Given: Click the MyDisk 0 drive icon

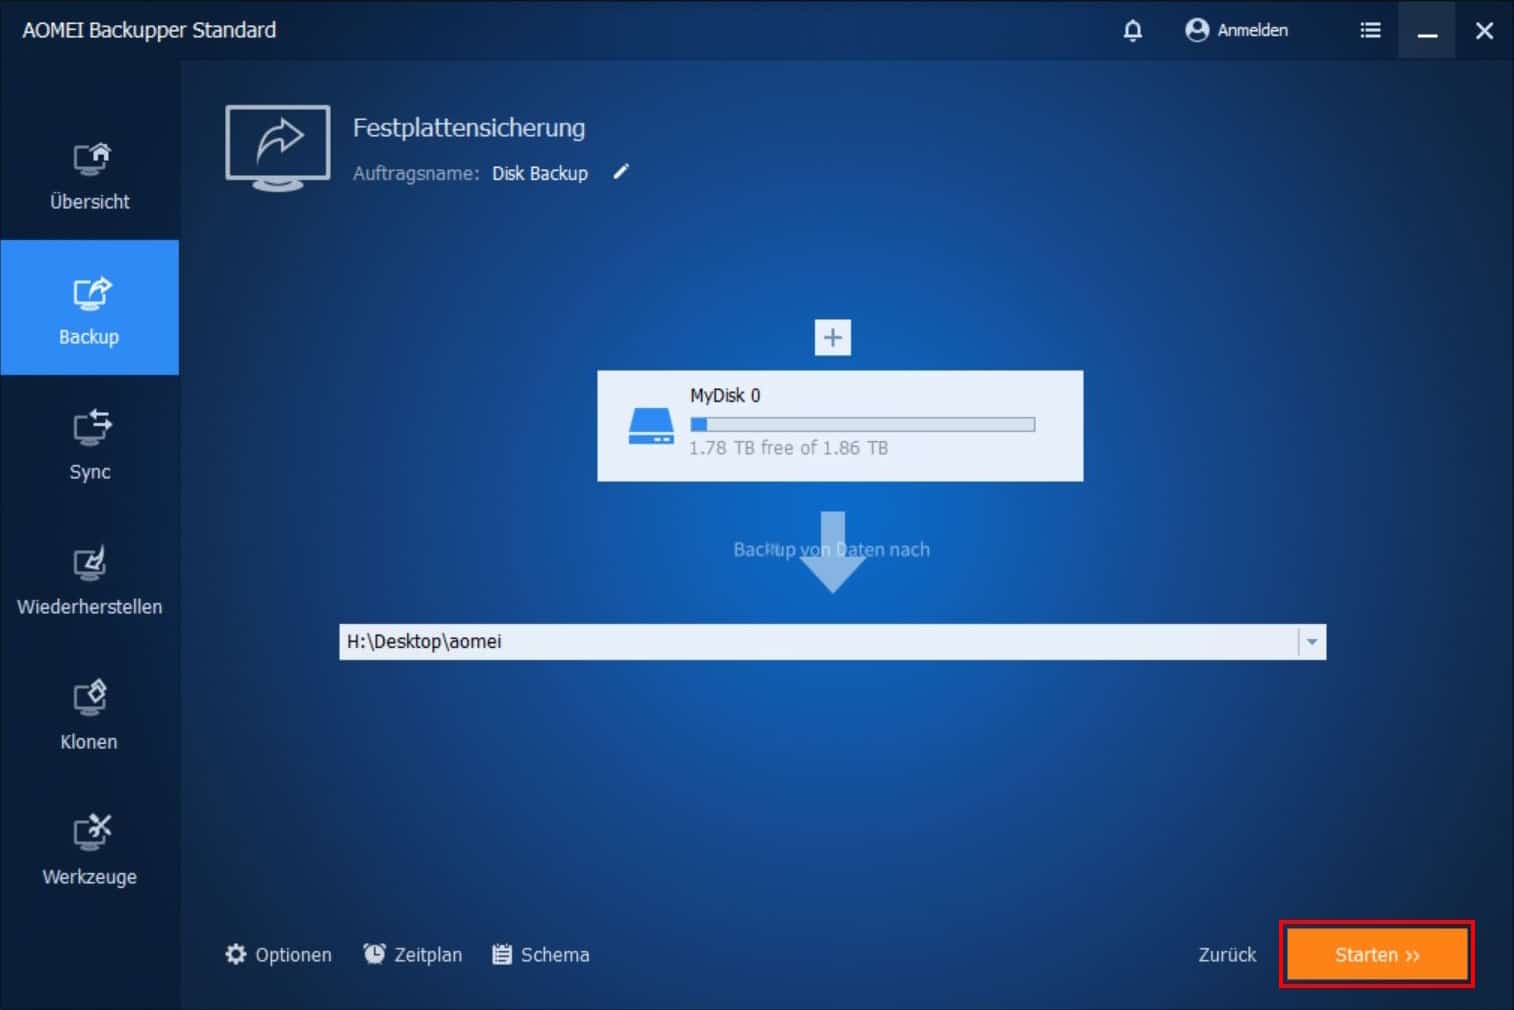Looking at the screenshot, I should click(651, 426).
